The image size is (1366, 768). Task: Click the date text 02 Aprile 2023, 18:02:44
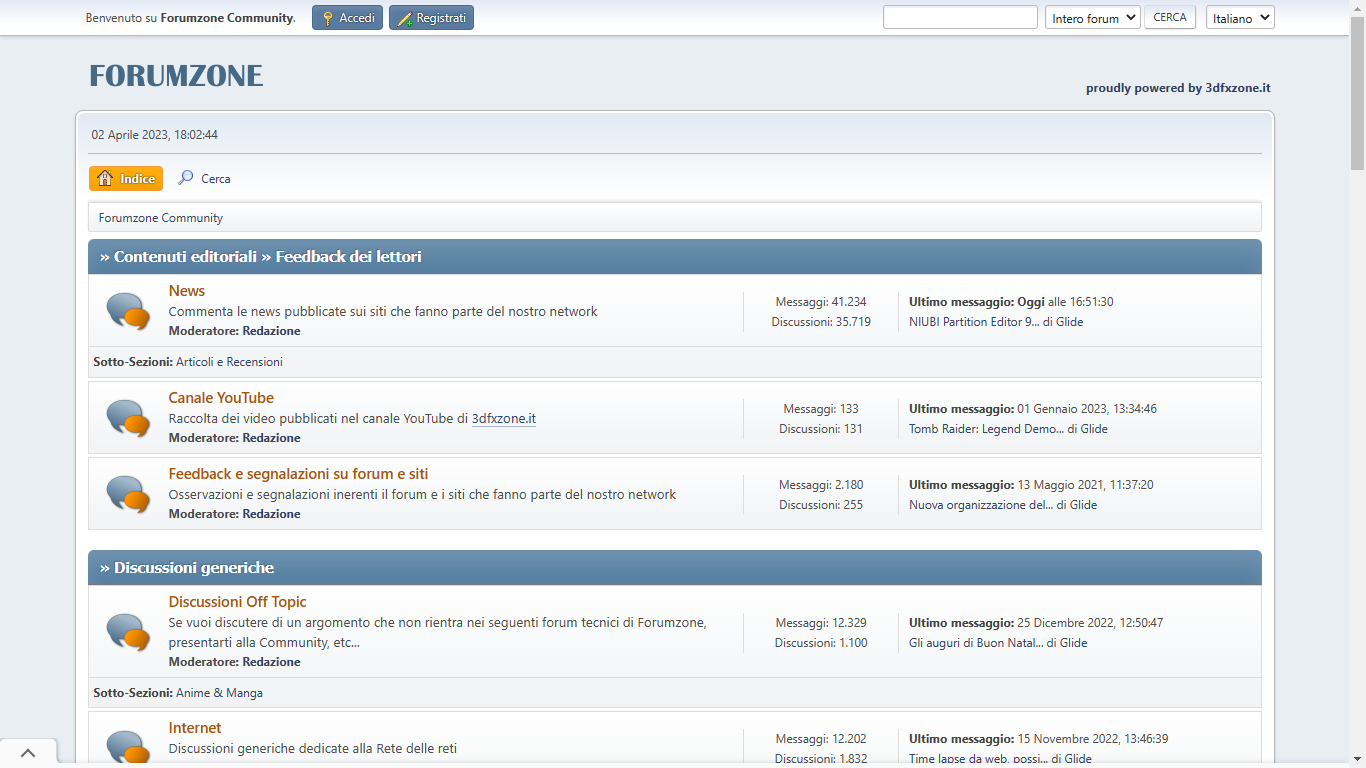(155, 135)
